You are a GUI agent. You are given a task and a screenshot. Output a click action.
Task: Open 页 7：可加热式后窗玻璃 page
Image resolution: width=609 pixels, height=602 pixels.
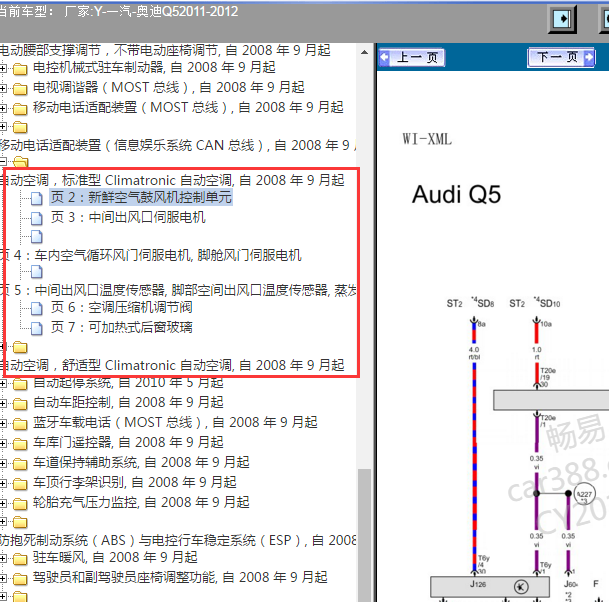[x=122, y=327]
